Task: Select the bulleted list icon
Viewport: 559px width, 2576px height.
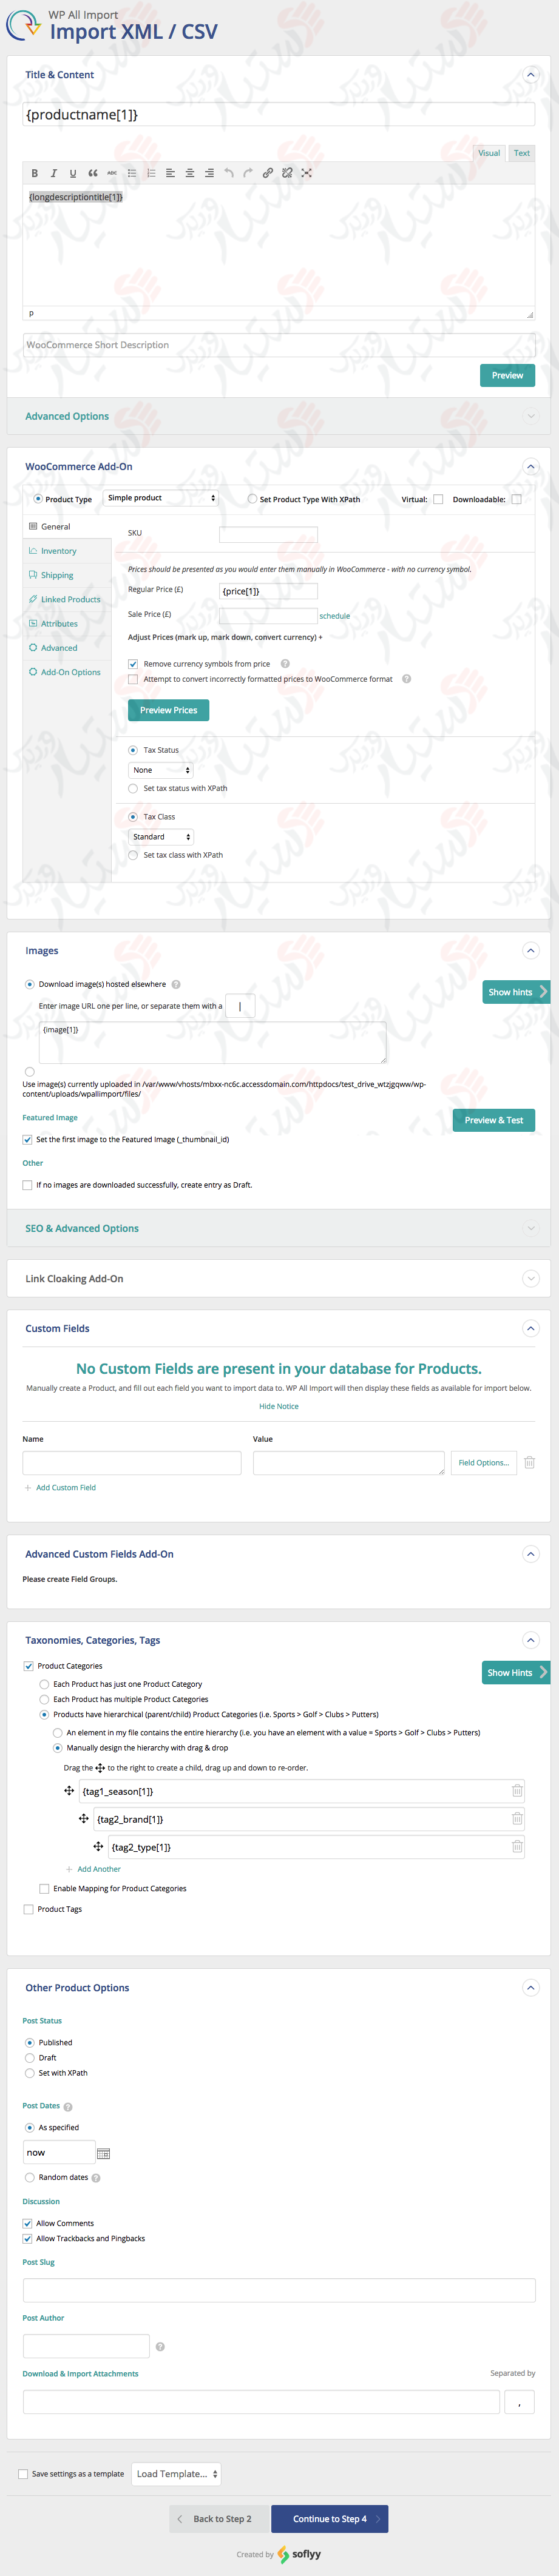Action: click(131, 173)
